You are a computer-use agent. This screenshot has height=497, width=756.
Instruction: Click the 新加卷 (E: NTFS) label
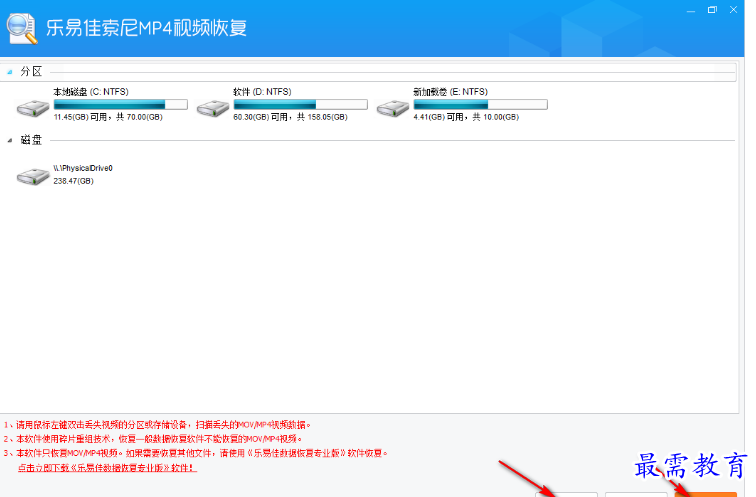coord(450,92)
